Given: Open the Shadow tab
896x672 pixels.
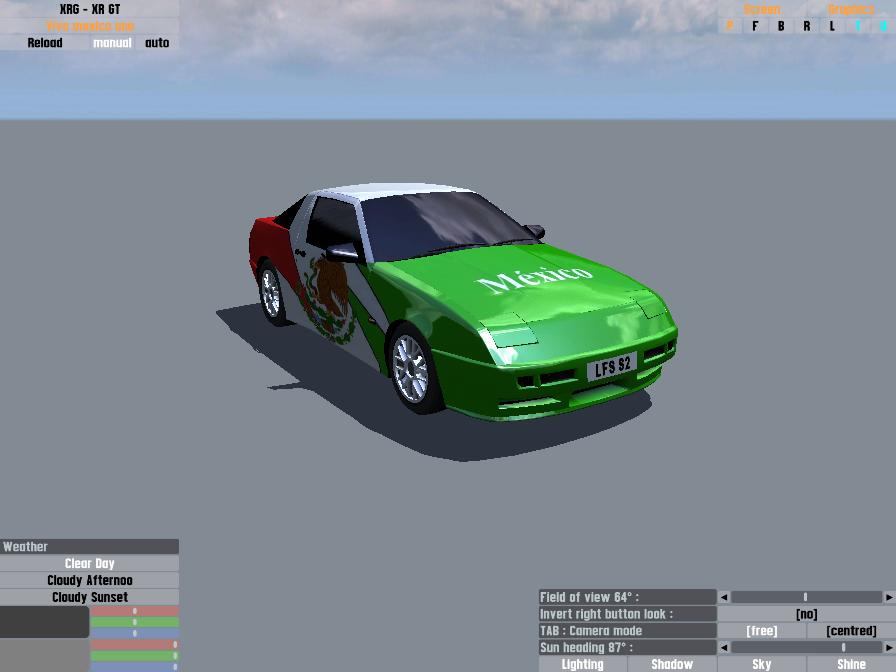Looking at the screenshot, I should (672, 664).
